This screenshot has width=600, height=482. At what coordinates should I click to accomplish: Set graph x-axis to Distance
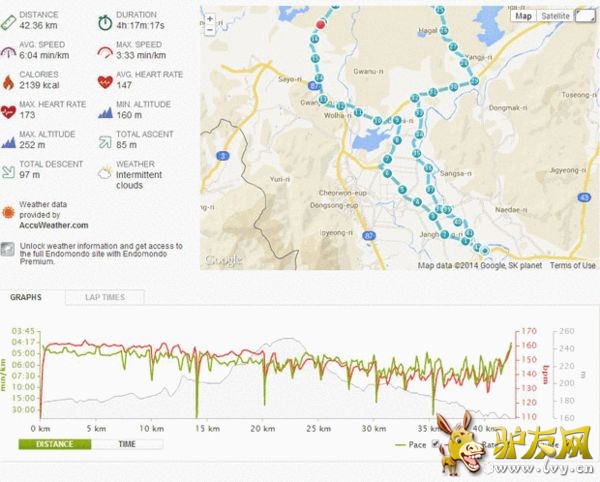(x=54, y=444)
